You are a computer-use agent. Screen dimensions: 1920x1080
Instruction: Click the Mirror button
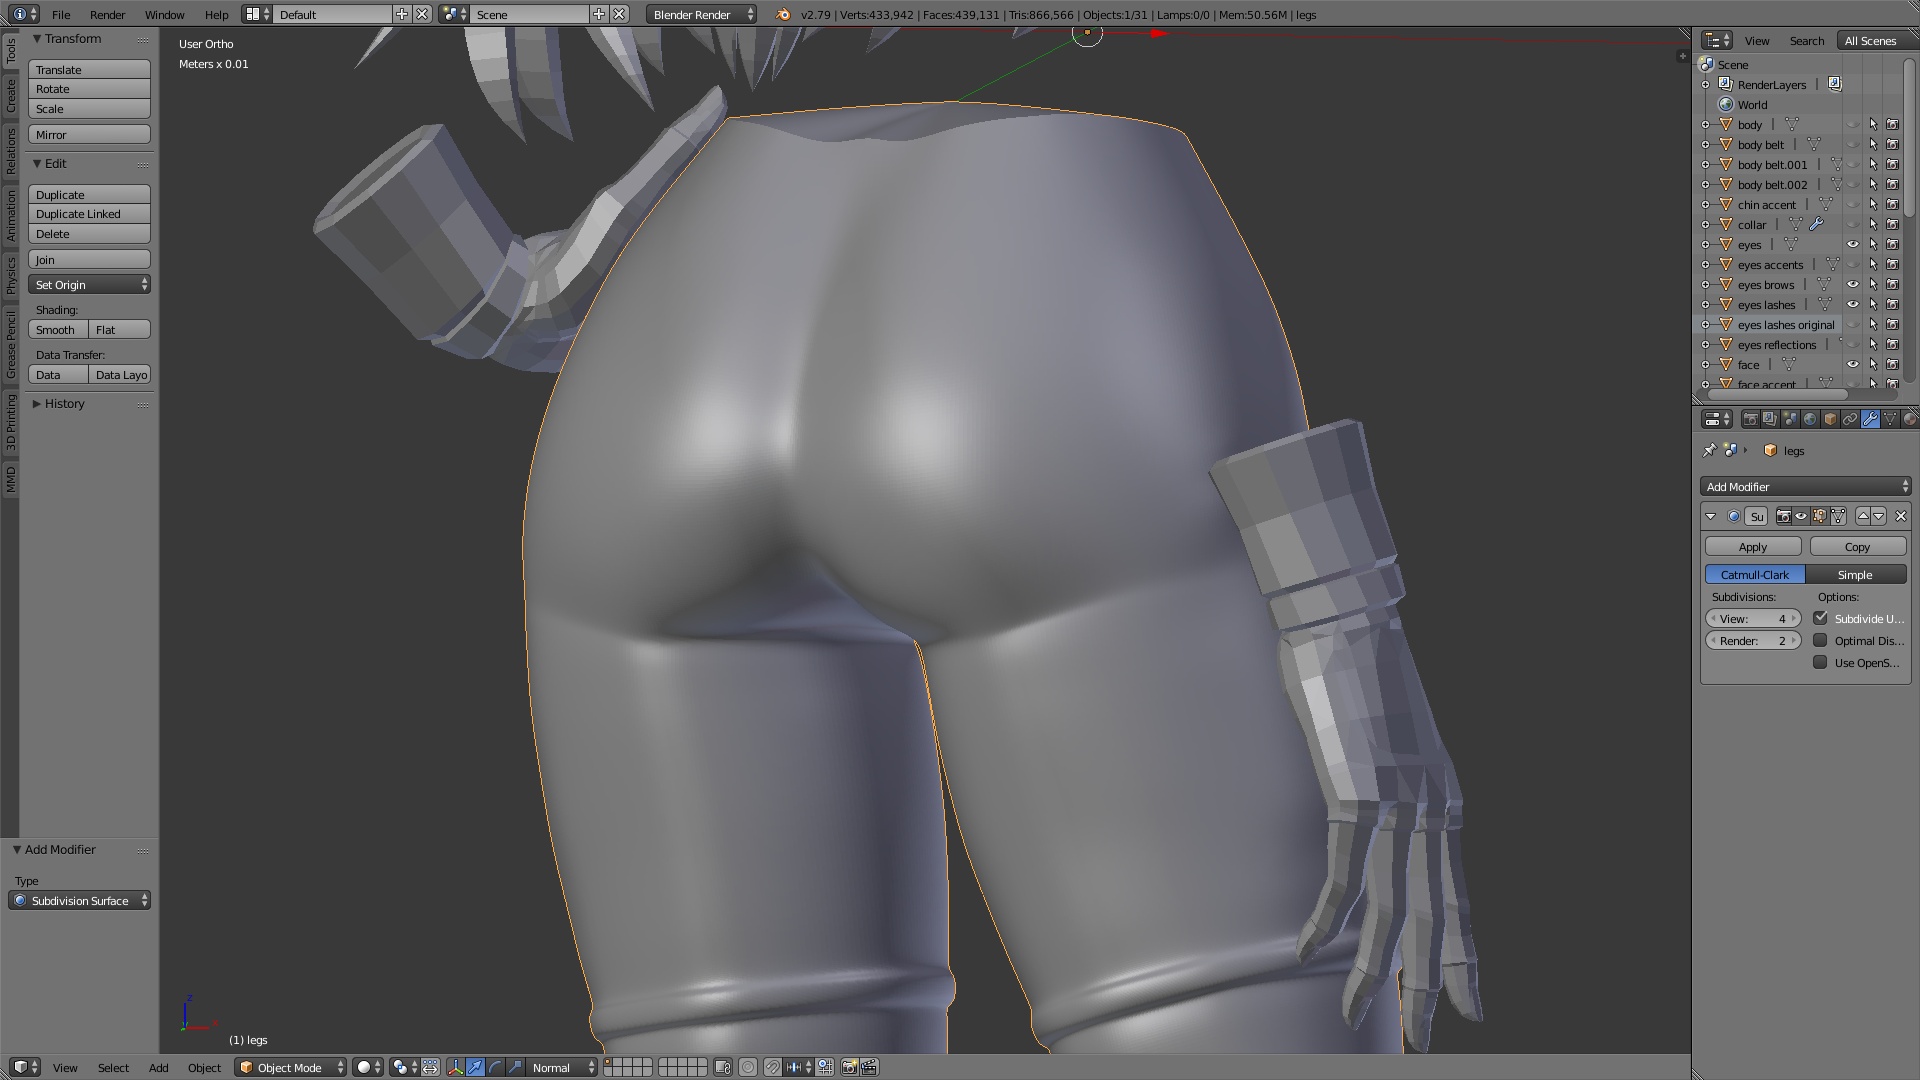[x=89, y=134]
